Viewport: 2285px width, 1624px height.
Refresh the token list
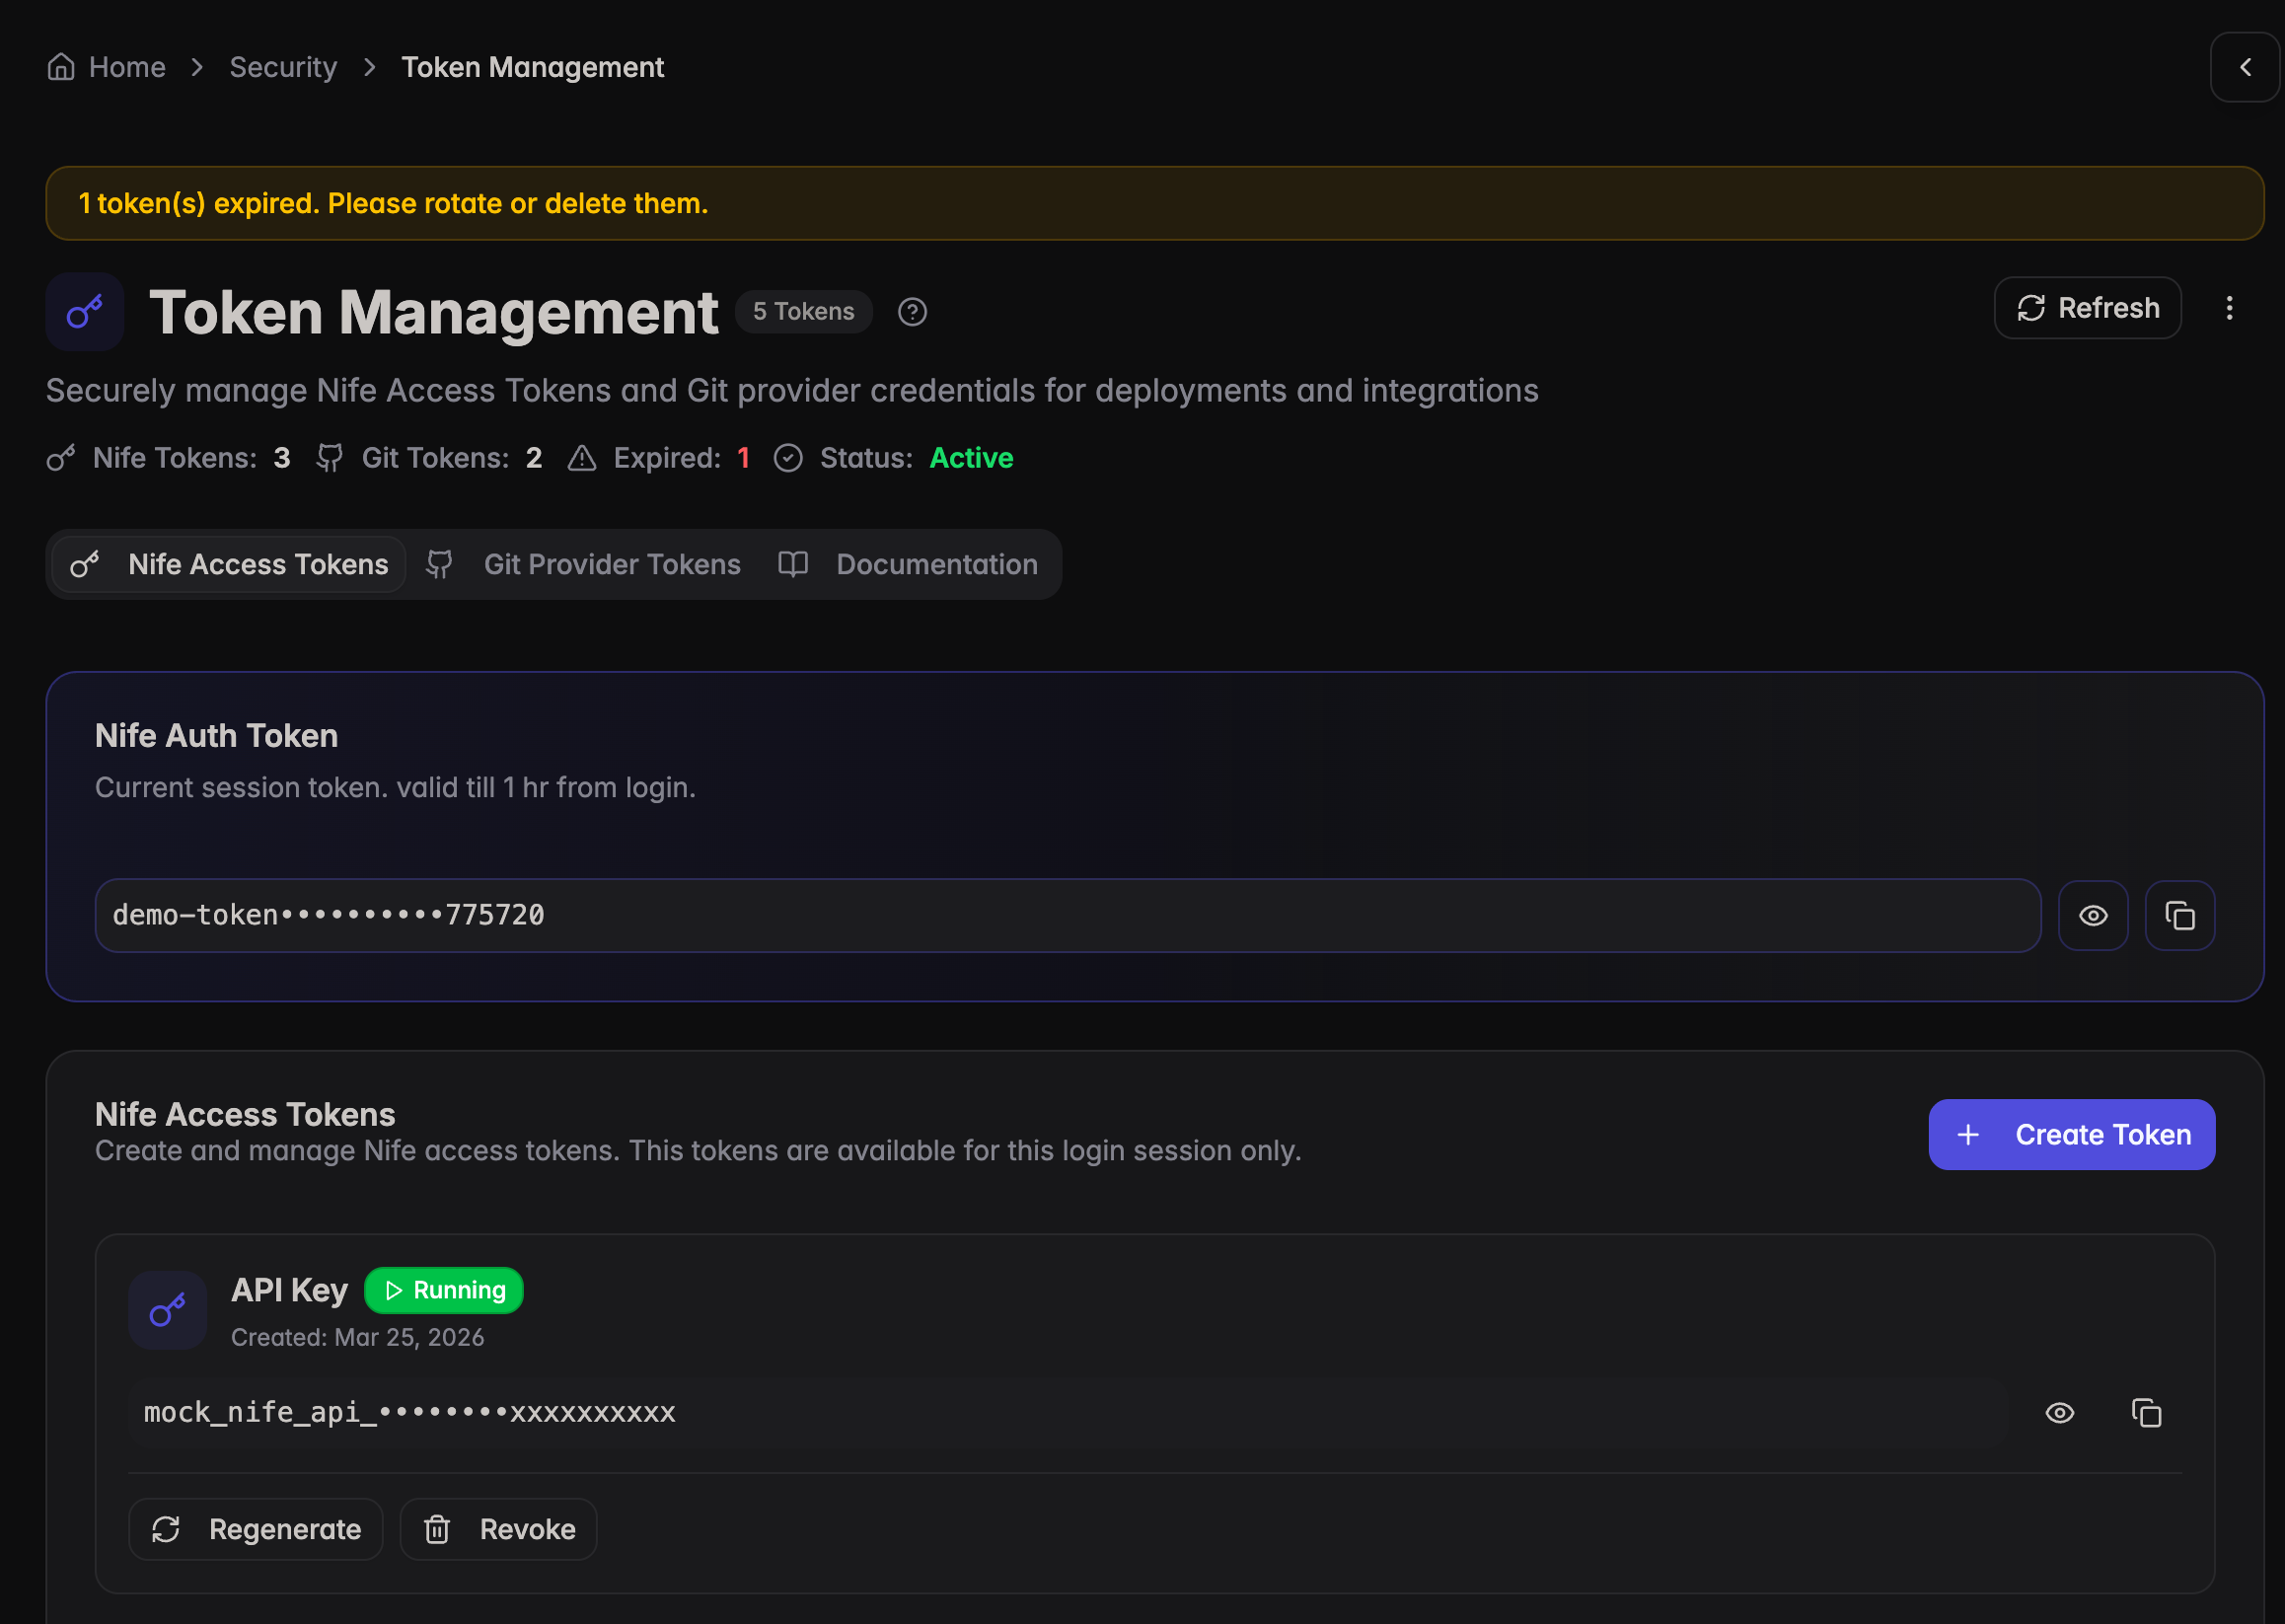2087,308
